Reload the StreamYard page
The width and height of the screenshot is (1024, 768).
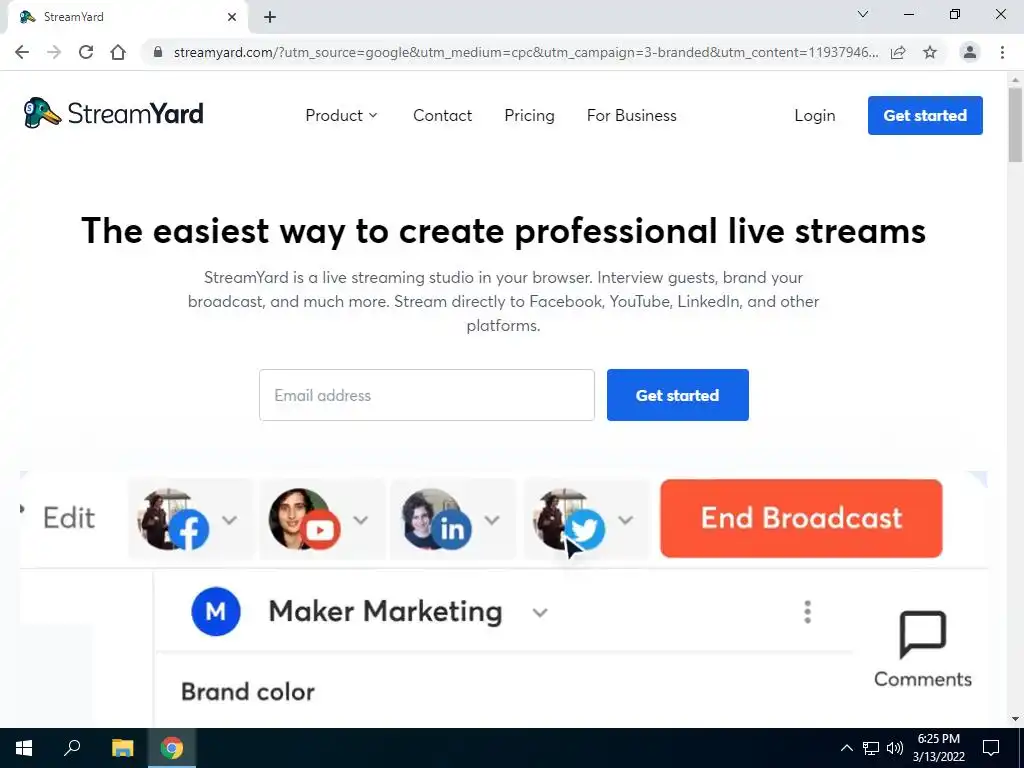tap(86, 52)
